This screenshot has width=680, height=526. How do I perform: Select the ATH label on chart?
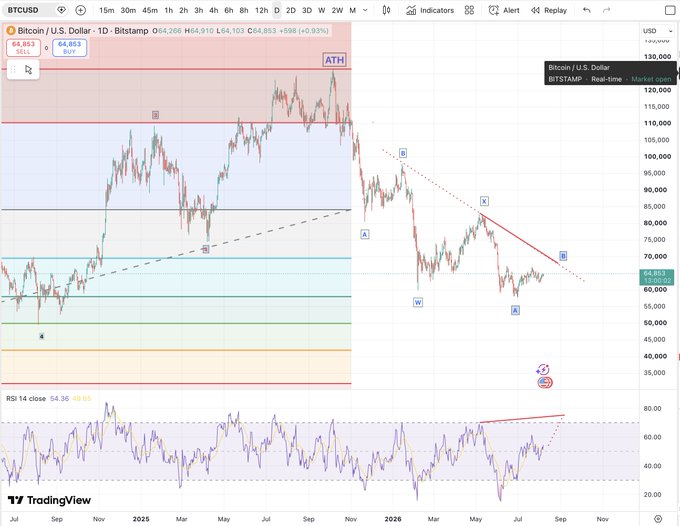[334, 60]
